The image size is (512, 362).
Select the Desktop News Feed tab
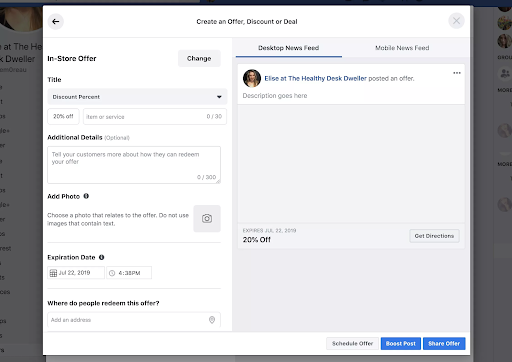click(x=289, y=48)
